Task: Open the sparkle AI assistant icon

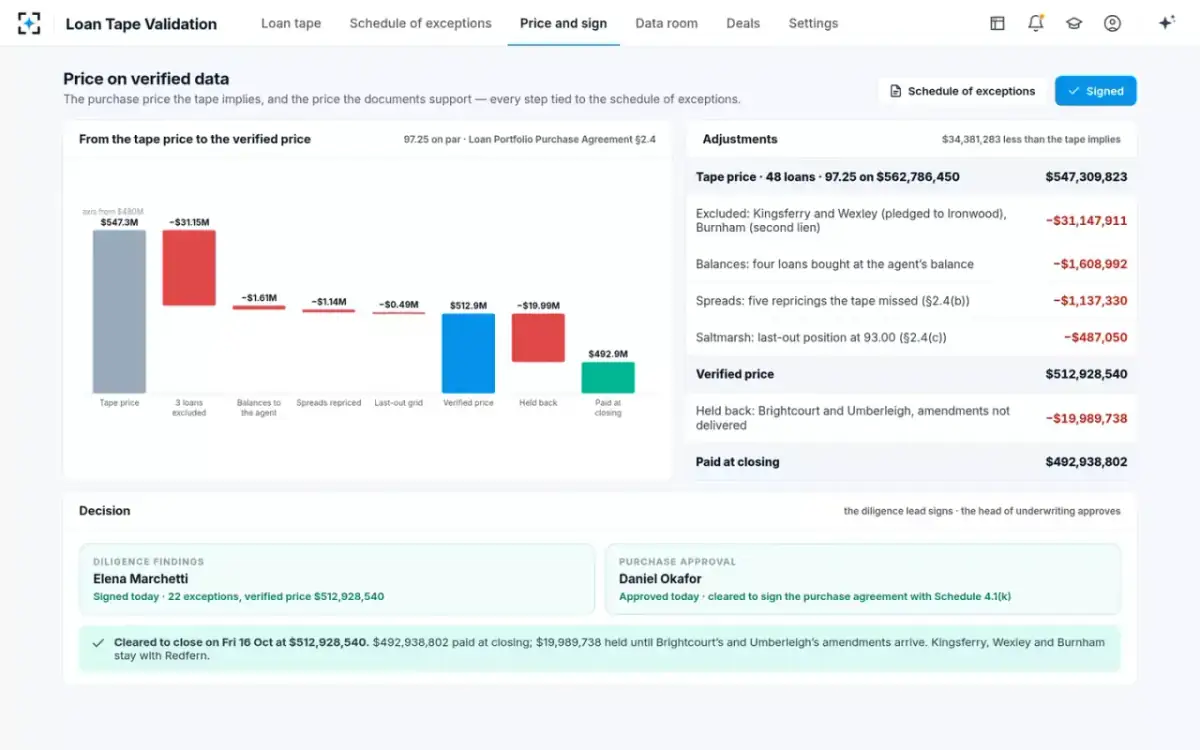Action: [1166, 23]
